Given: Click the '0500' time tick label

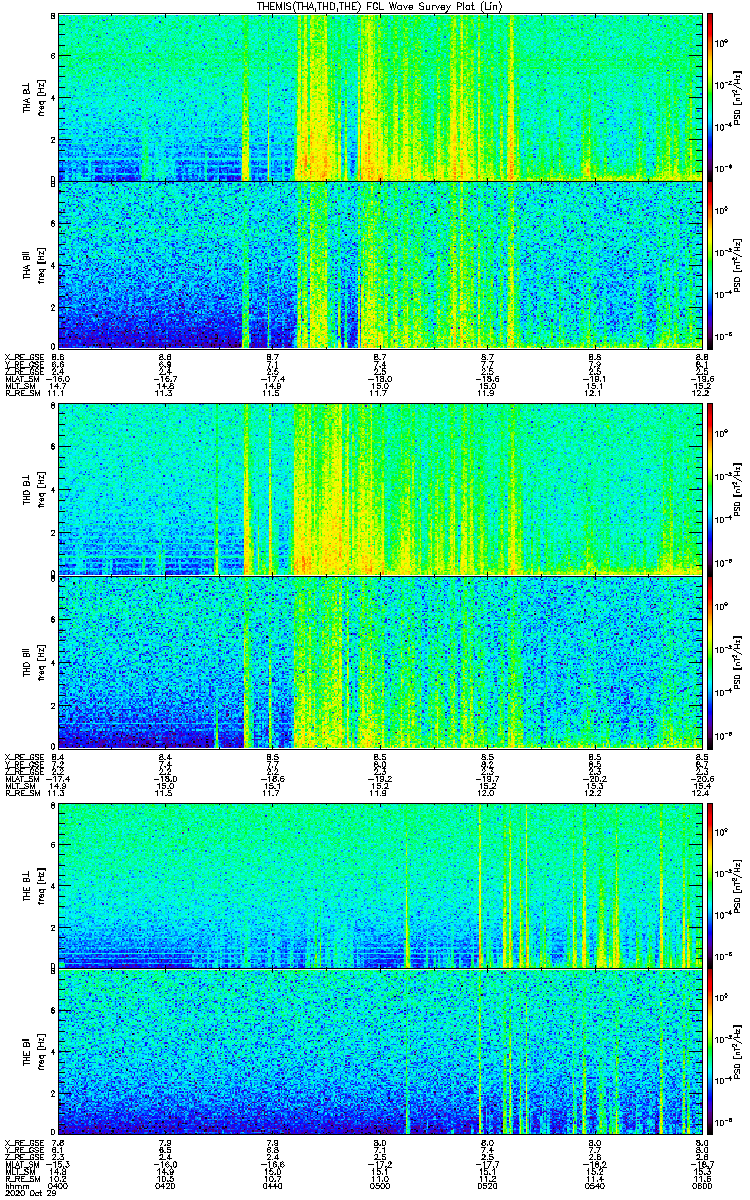Looking at the screenshot, I should pos(380,1185).
